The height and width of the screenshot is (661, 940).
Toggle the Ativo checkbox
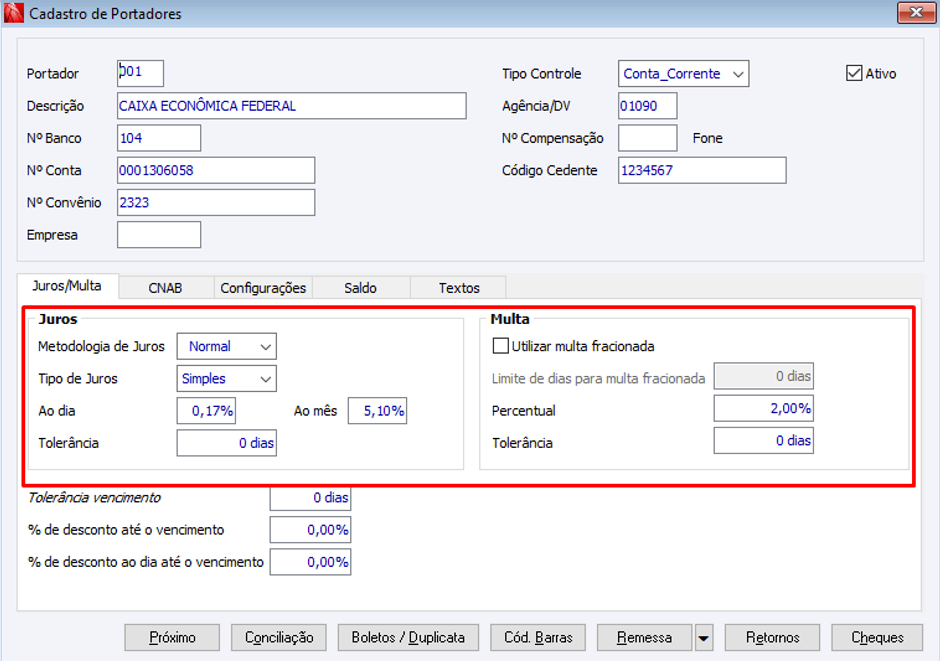tap(854, 73)
